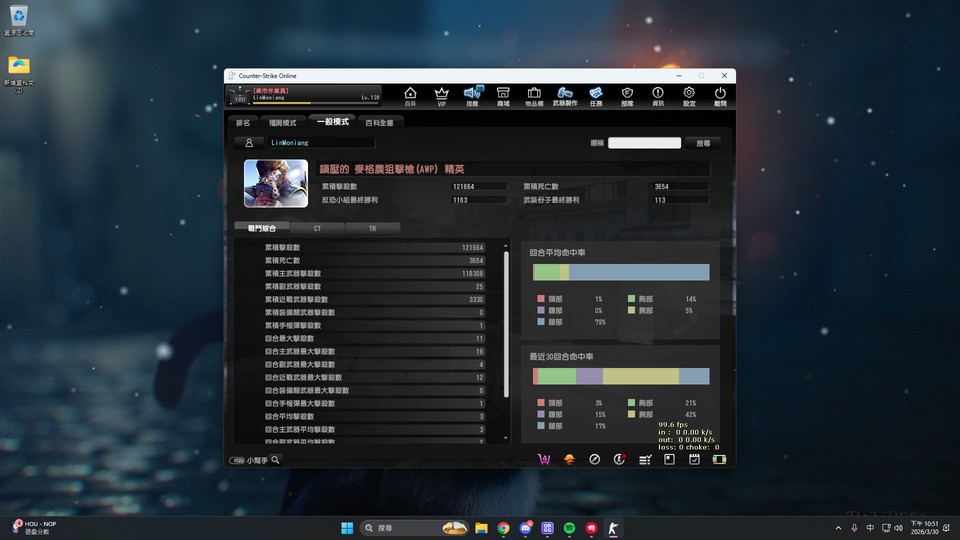Click the compass icon in bottom bar

tap(594, 459)
